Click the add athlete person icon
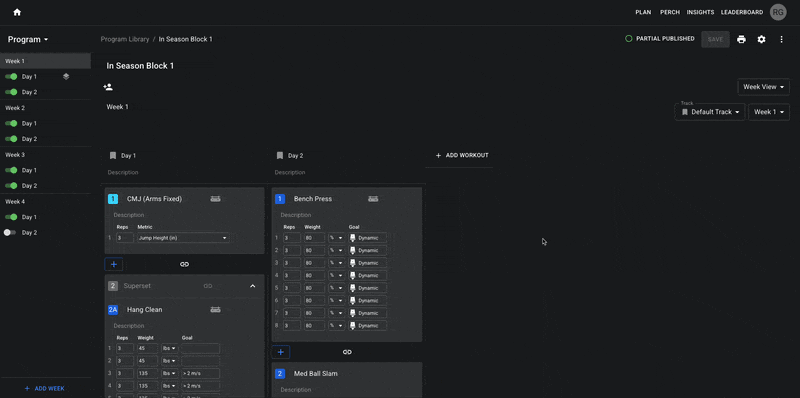800x398 pixels. click(108, 87)
